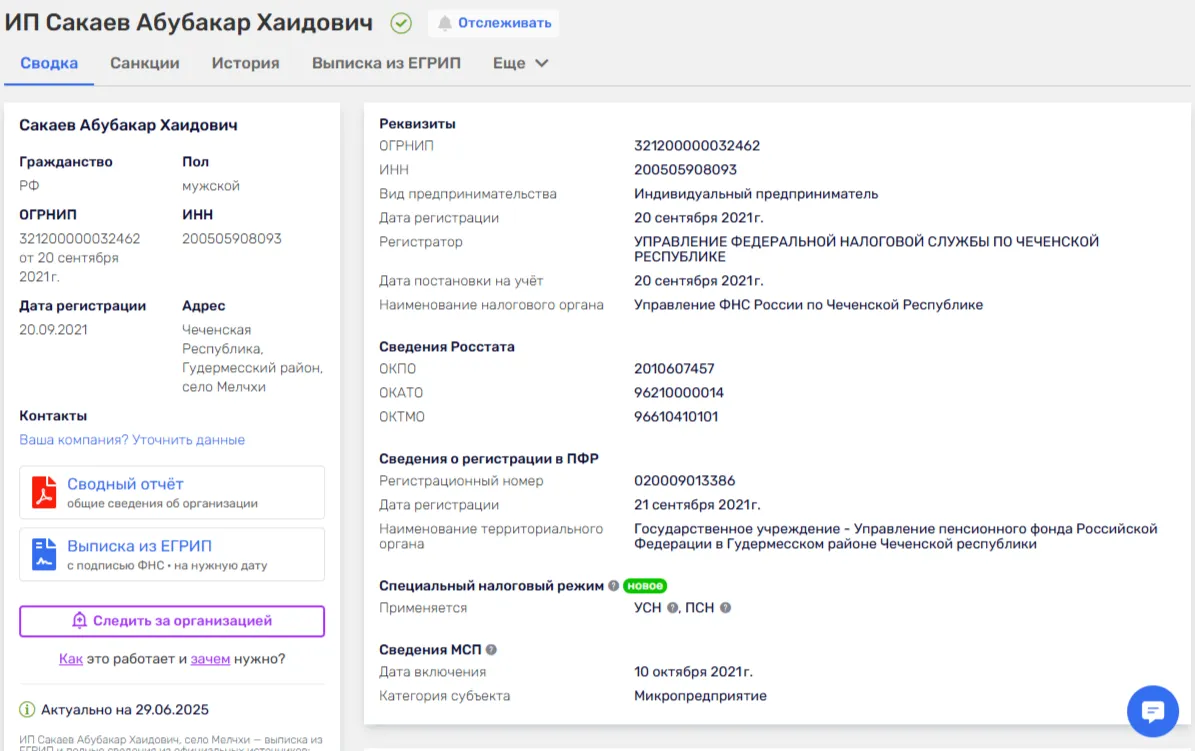Viewport: 1195px width, 751px height.
Task: Click the question mark next to УСН
Action: click(672, 608)
